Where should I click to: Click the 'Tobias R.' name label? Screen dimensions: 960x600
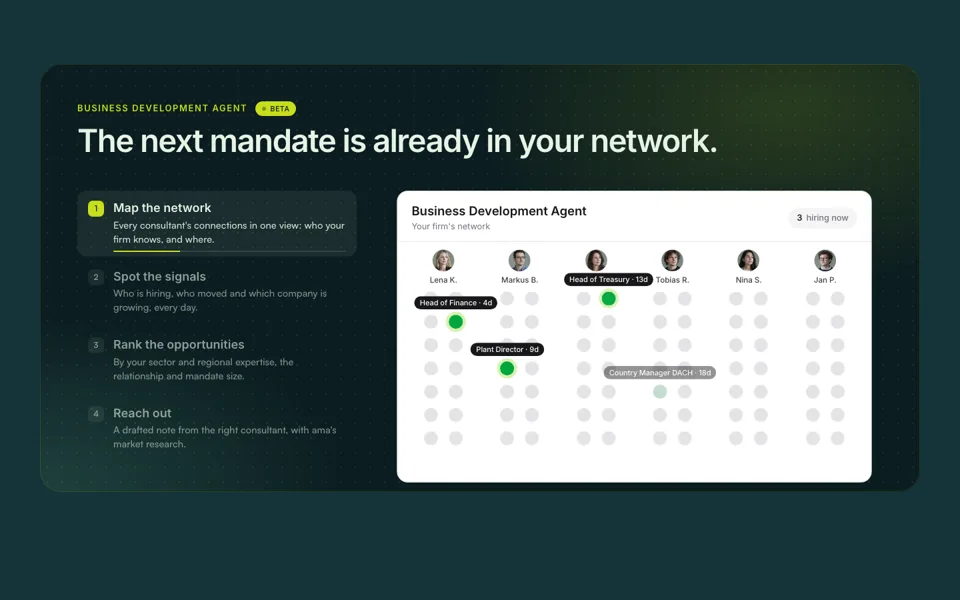pos(672,280)
